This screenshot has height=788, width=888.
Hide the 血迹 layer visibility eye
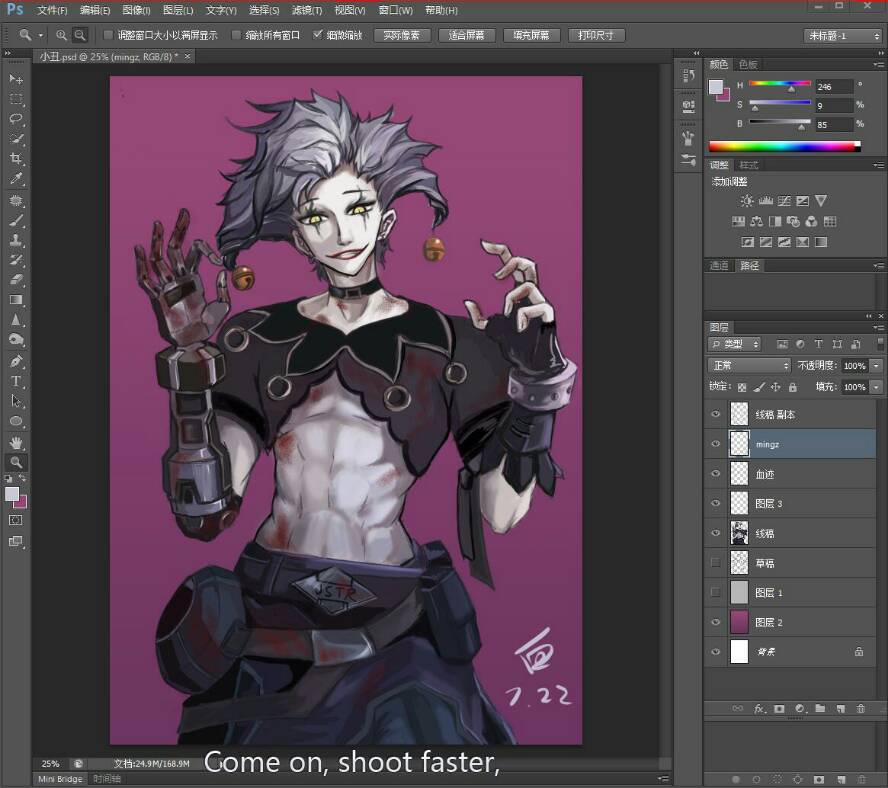tap(715, 473)
